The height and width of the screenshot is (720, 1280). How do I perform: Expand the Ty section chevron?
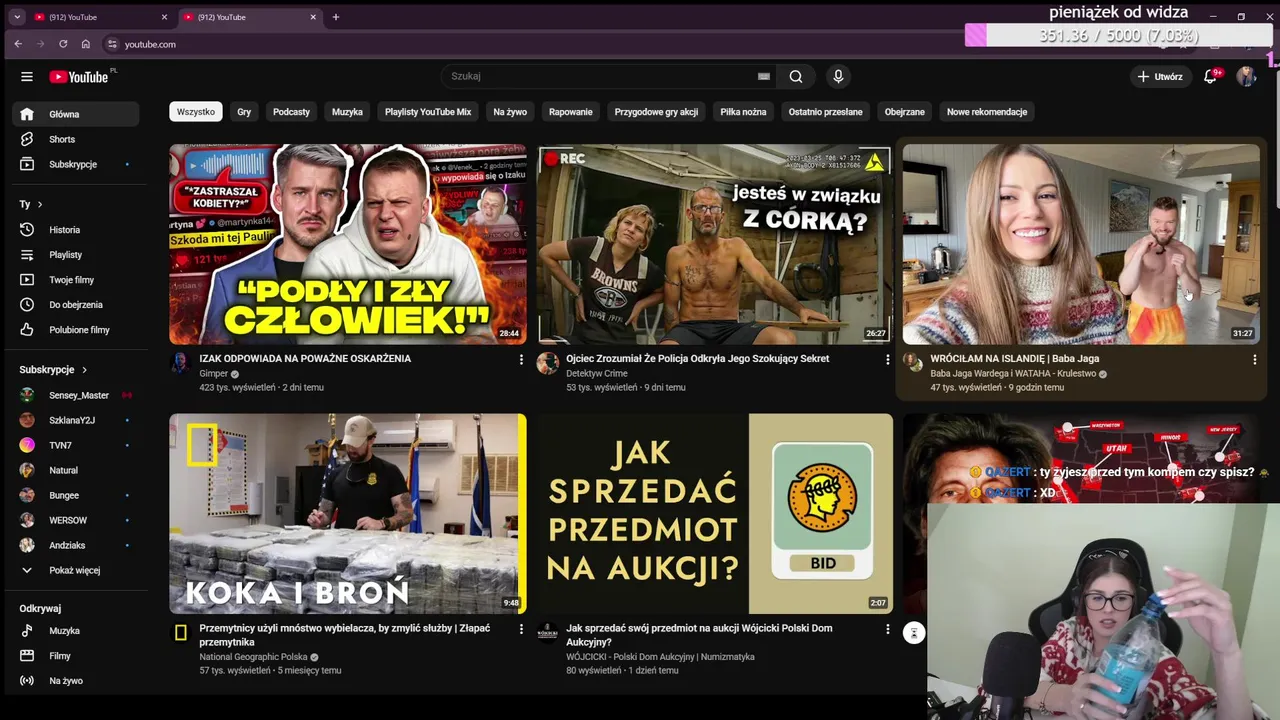coord(40,204)
